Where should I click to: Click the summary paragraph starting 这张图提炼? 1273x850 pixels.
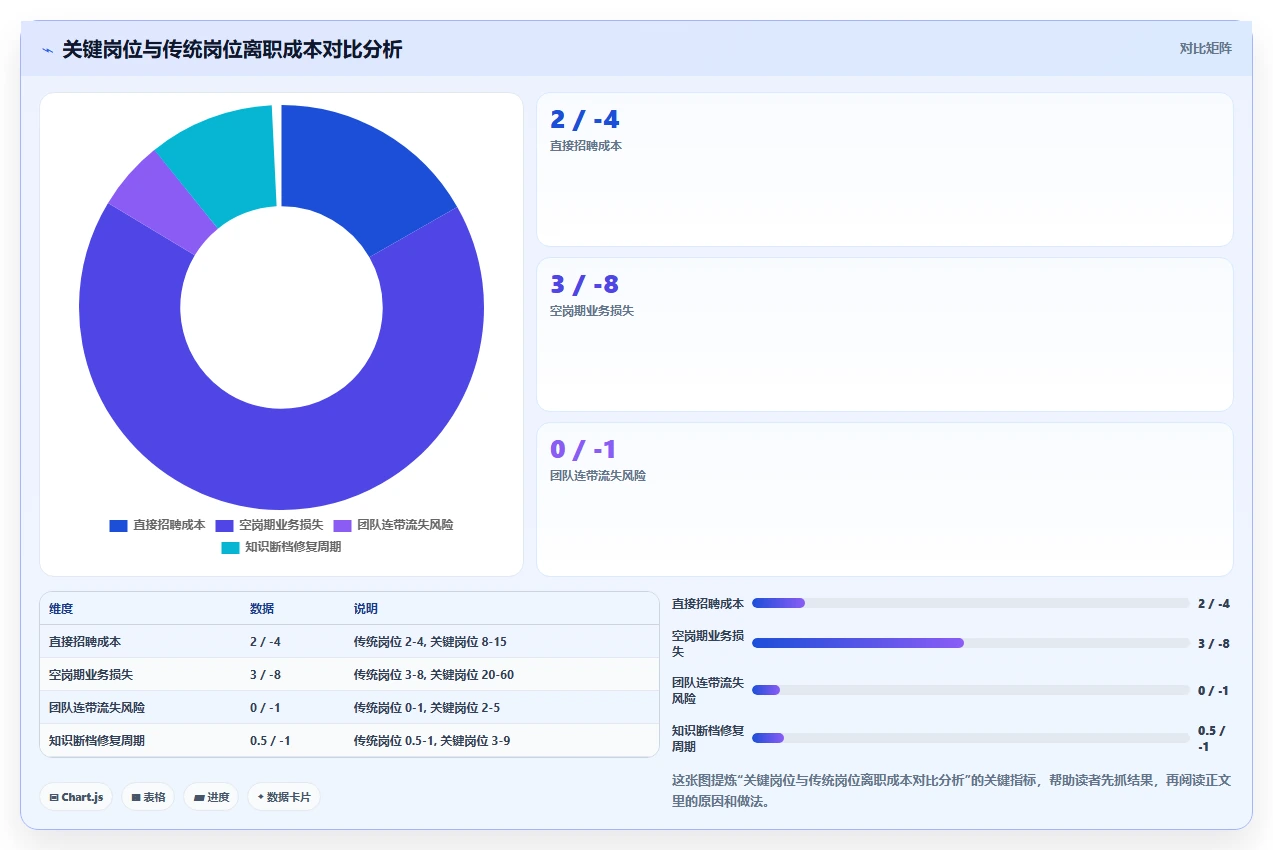[x=952, y=790]
